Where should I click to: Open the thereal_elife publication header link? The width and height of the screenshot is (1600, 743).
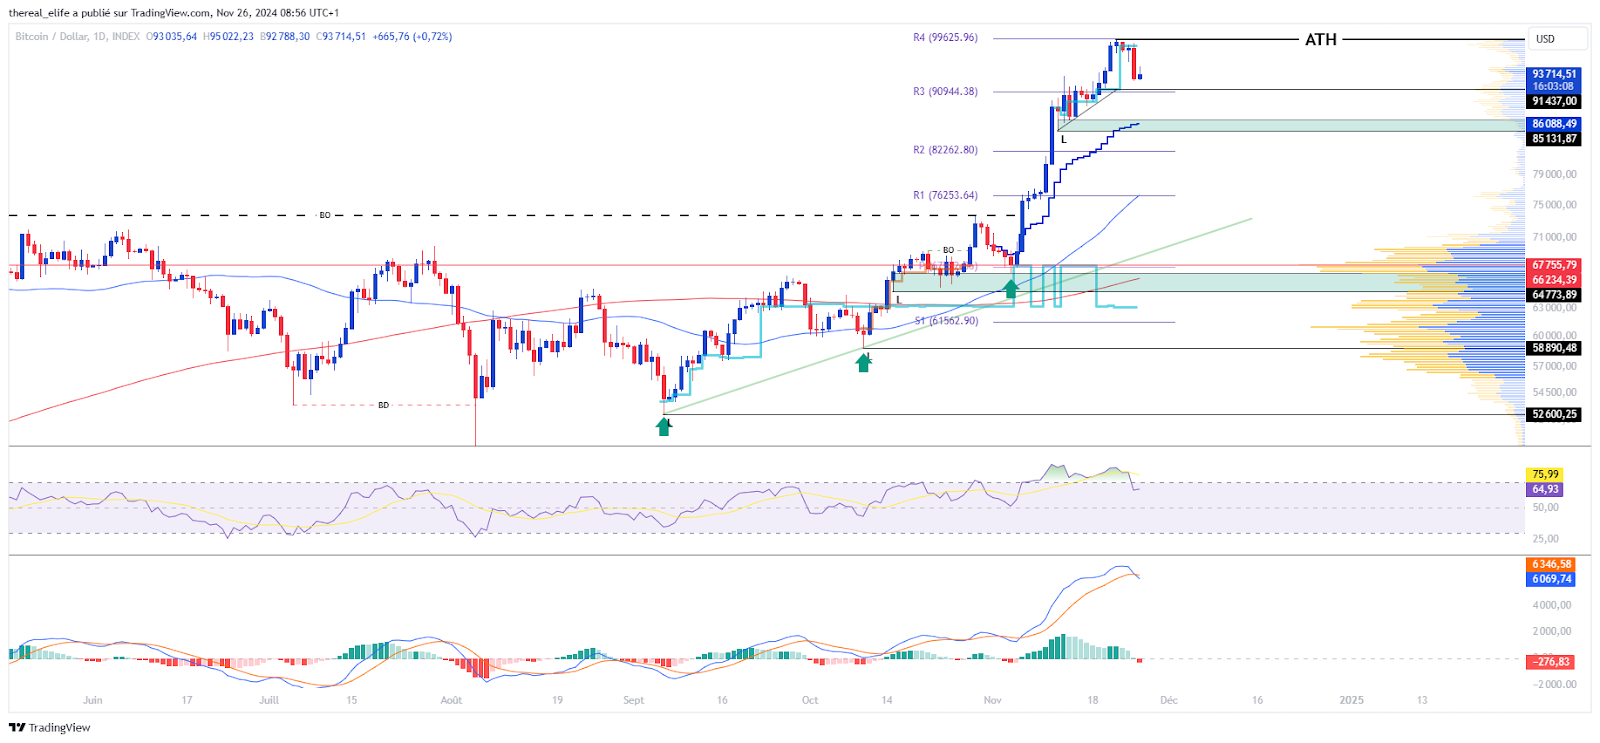174,13
